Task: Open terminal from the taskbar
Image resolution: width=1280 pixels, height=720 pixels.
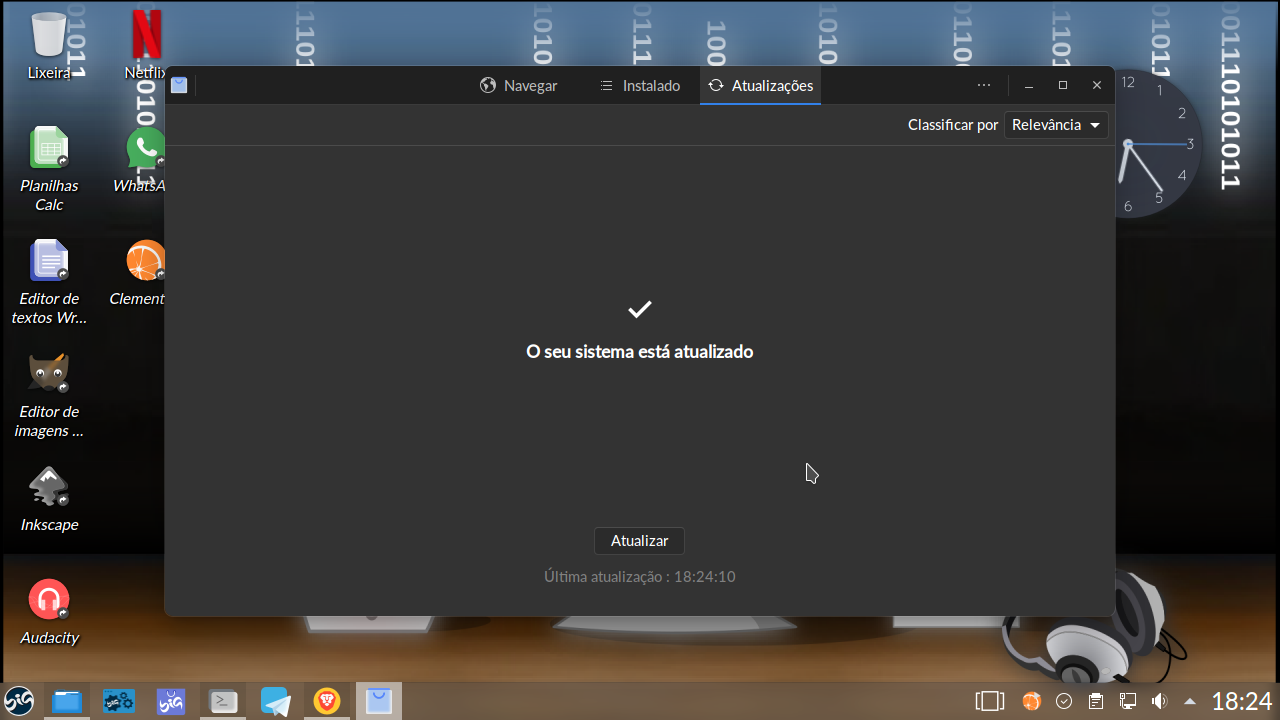Action: (223, 701)
